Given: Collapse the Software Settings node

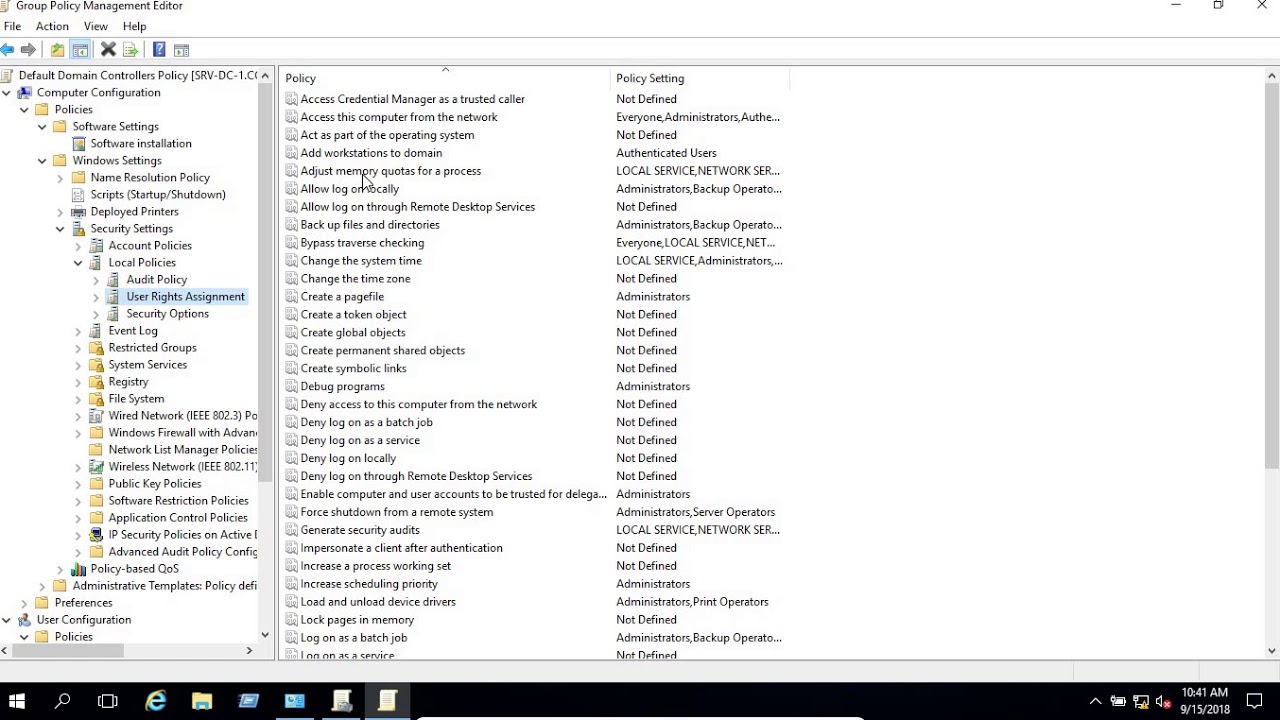Looking at the screenshot, I should [42, 126].
